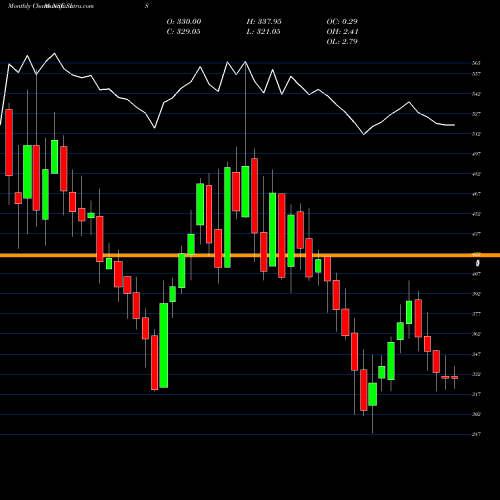Click the "347" price axis label

[476, 354]
